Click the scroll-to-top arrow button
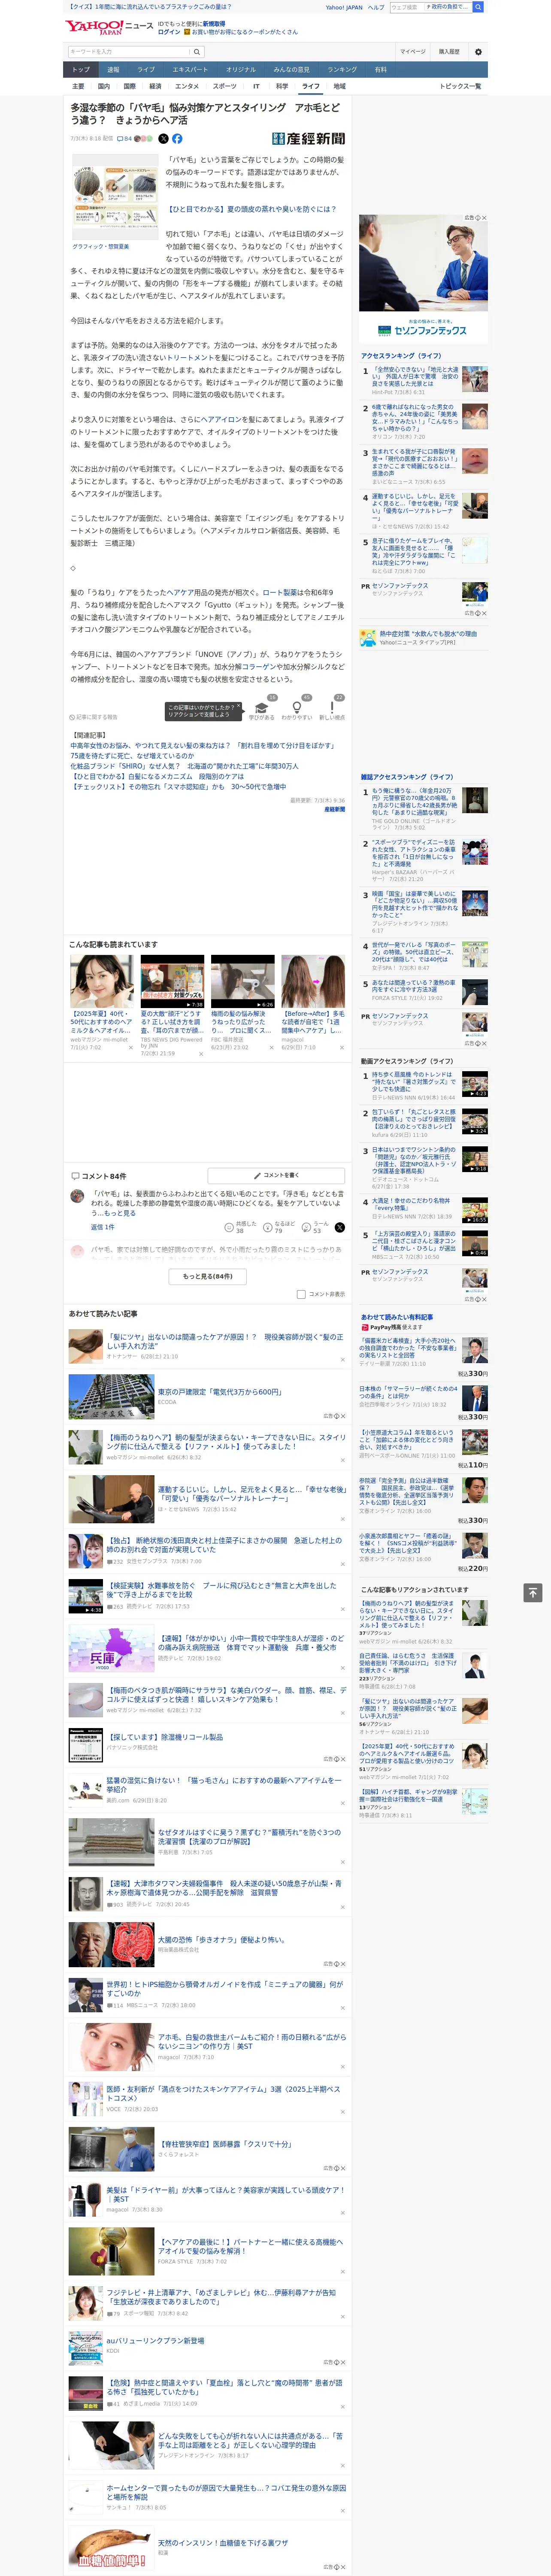This screenshot has width=551, height=2576. click(x=532, y=1592)
